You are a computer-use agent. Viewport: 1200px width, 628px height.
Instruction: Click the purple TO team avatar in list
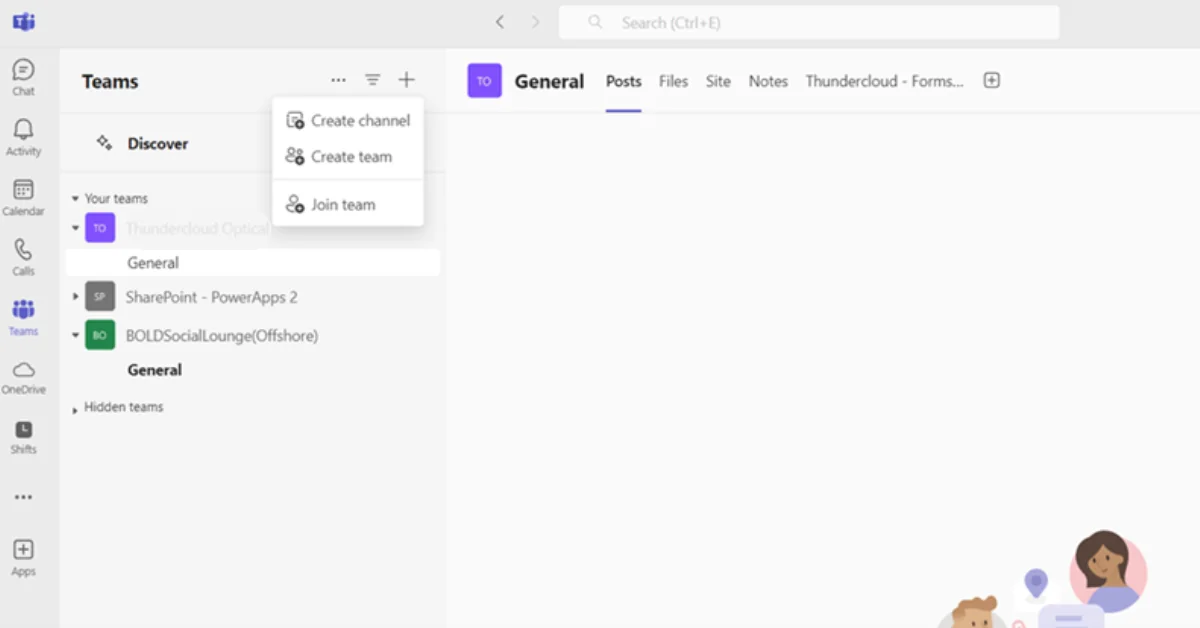[x=100, y=228]
